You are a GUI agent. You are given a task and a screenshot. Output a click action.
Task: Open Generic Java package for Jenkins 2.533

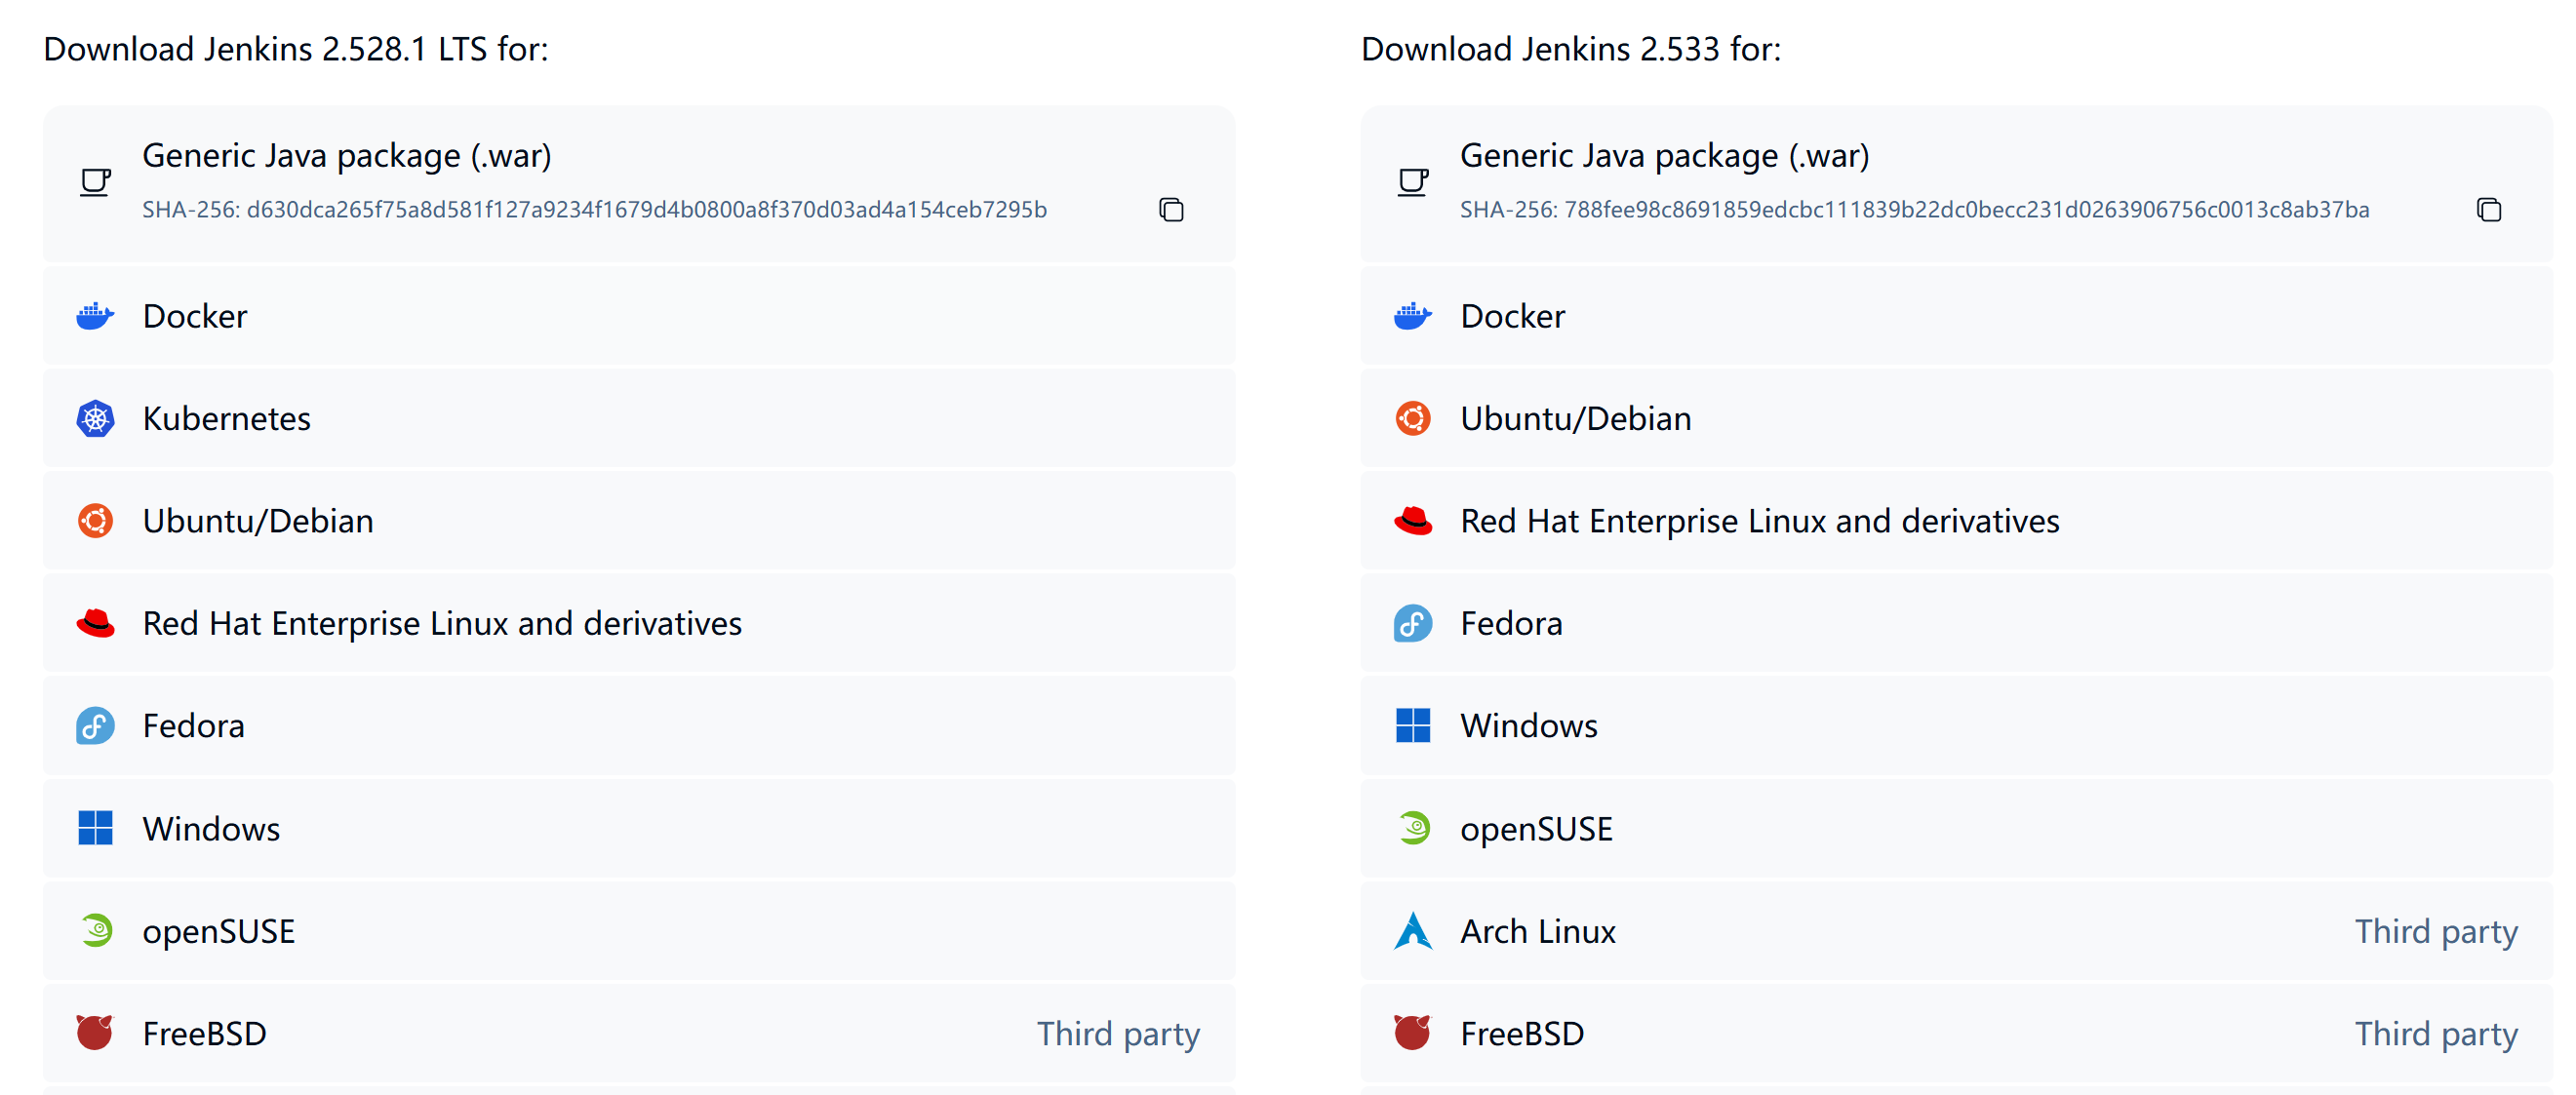[1664, 156]
